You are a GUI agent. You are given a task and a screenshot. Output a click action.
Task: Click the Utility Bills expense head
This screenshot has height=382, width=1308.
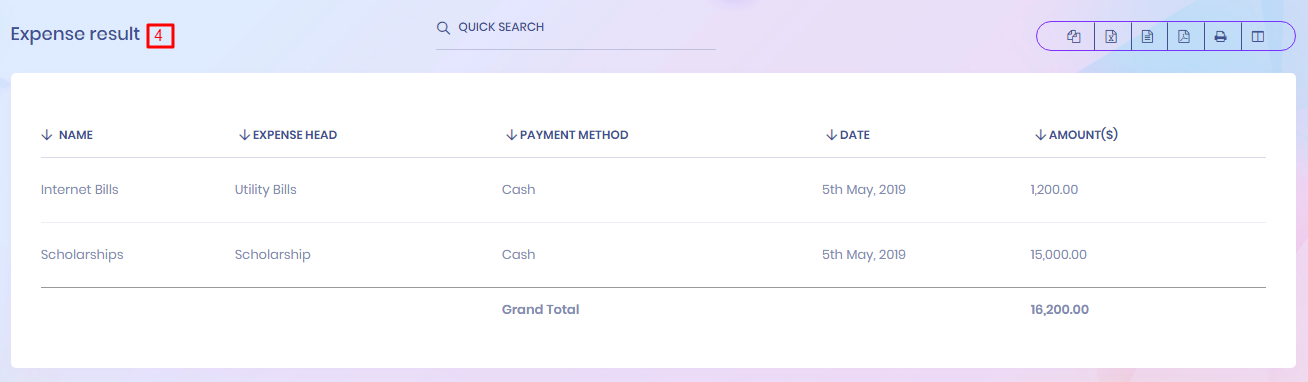[x=266, y=189]
